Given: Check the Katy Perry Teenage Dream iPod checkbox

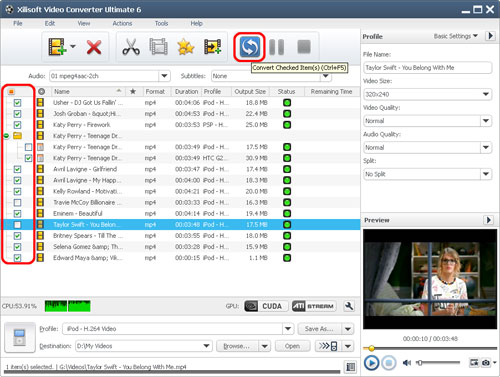Looking at the screenshot, I should point(28,147).
